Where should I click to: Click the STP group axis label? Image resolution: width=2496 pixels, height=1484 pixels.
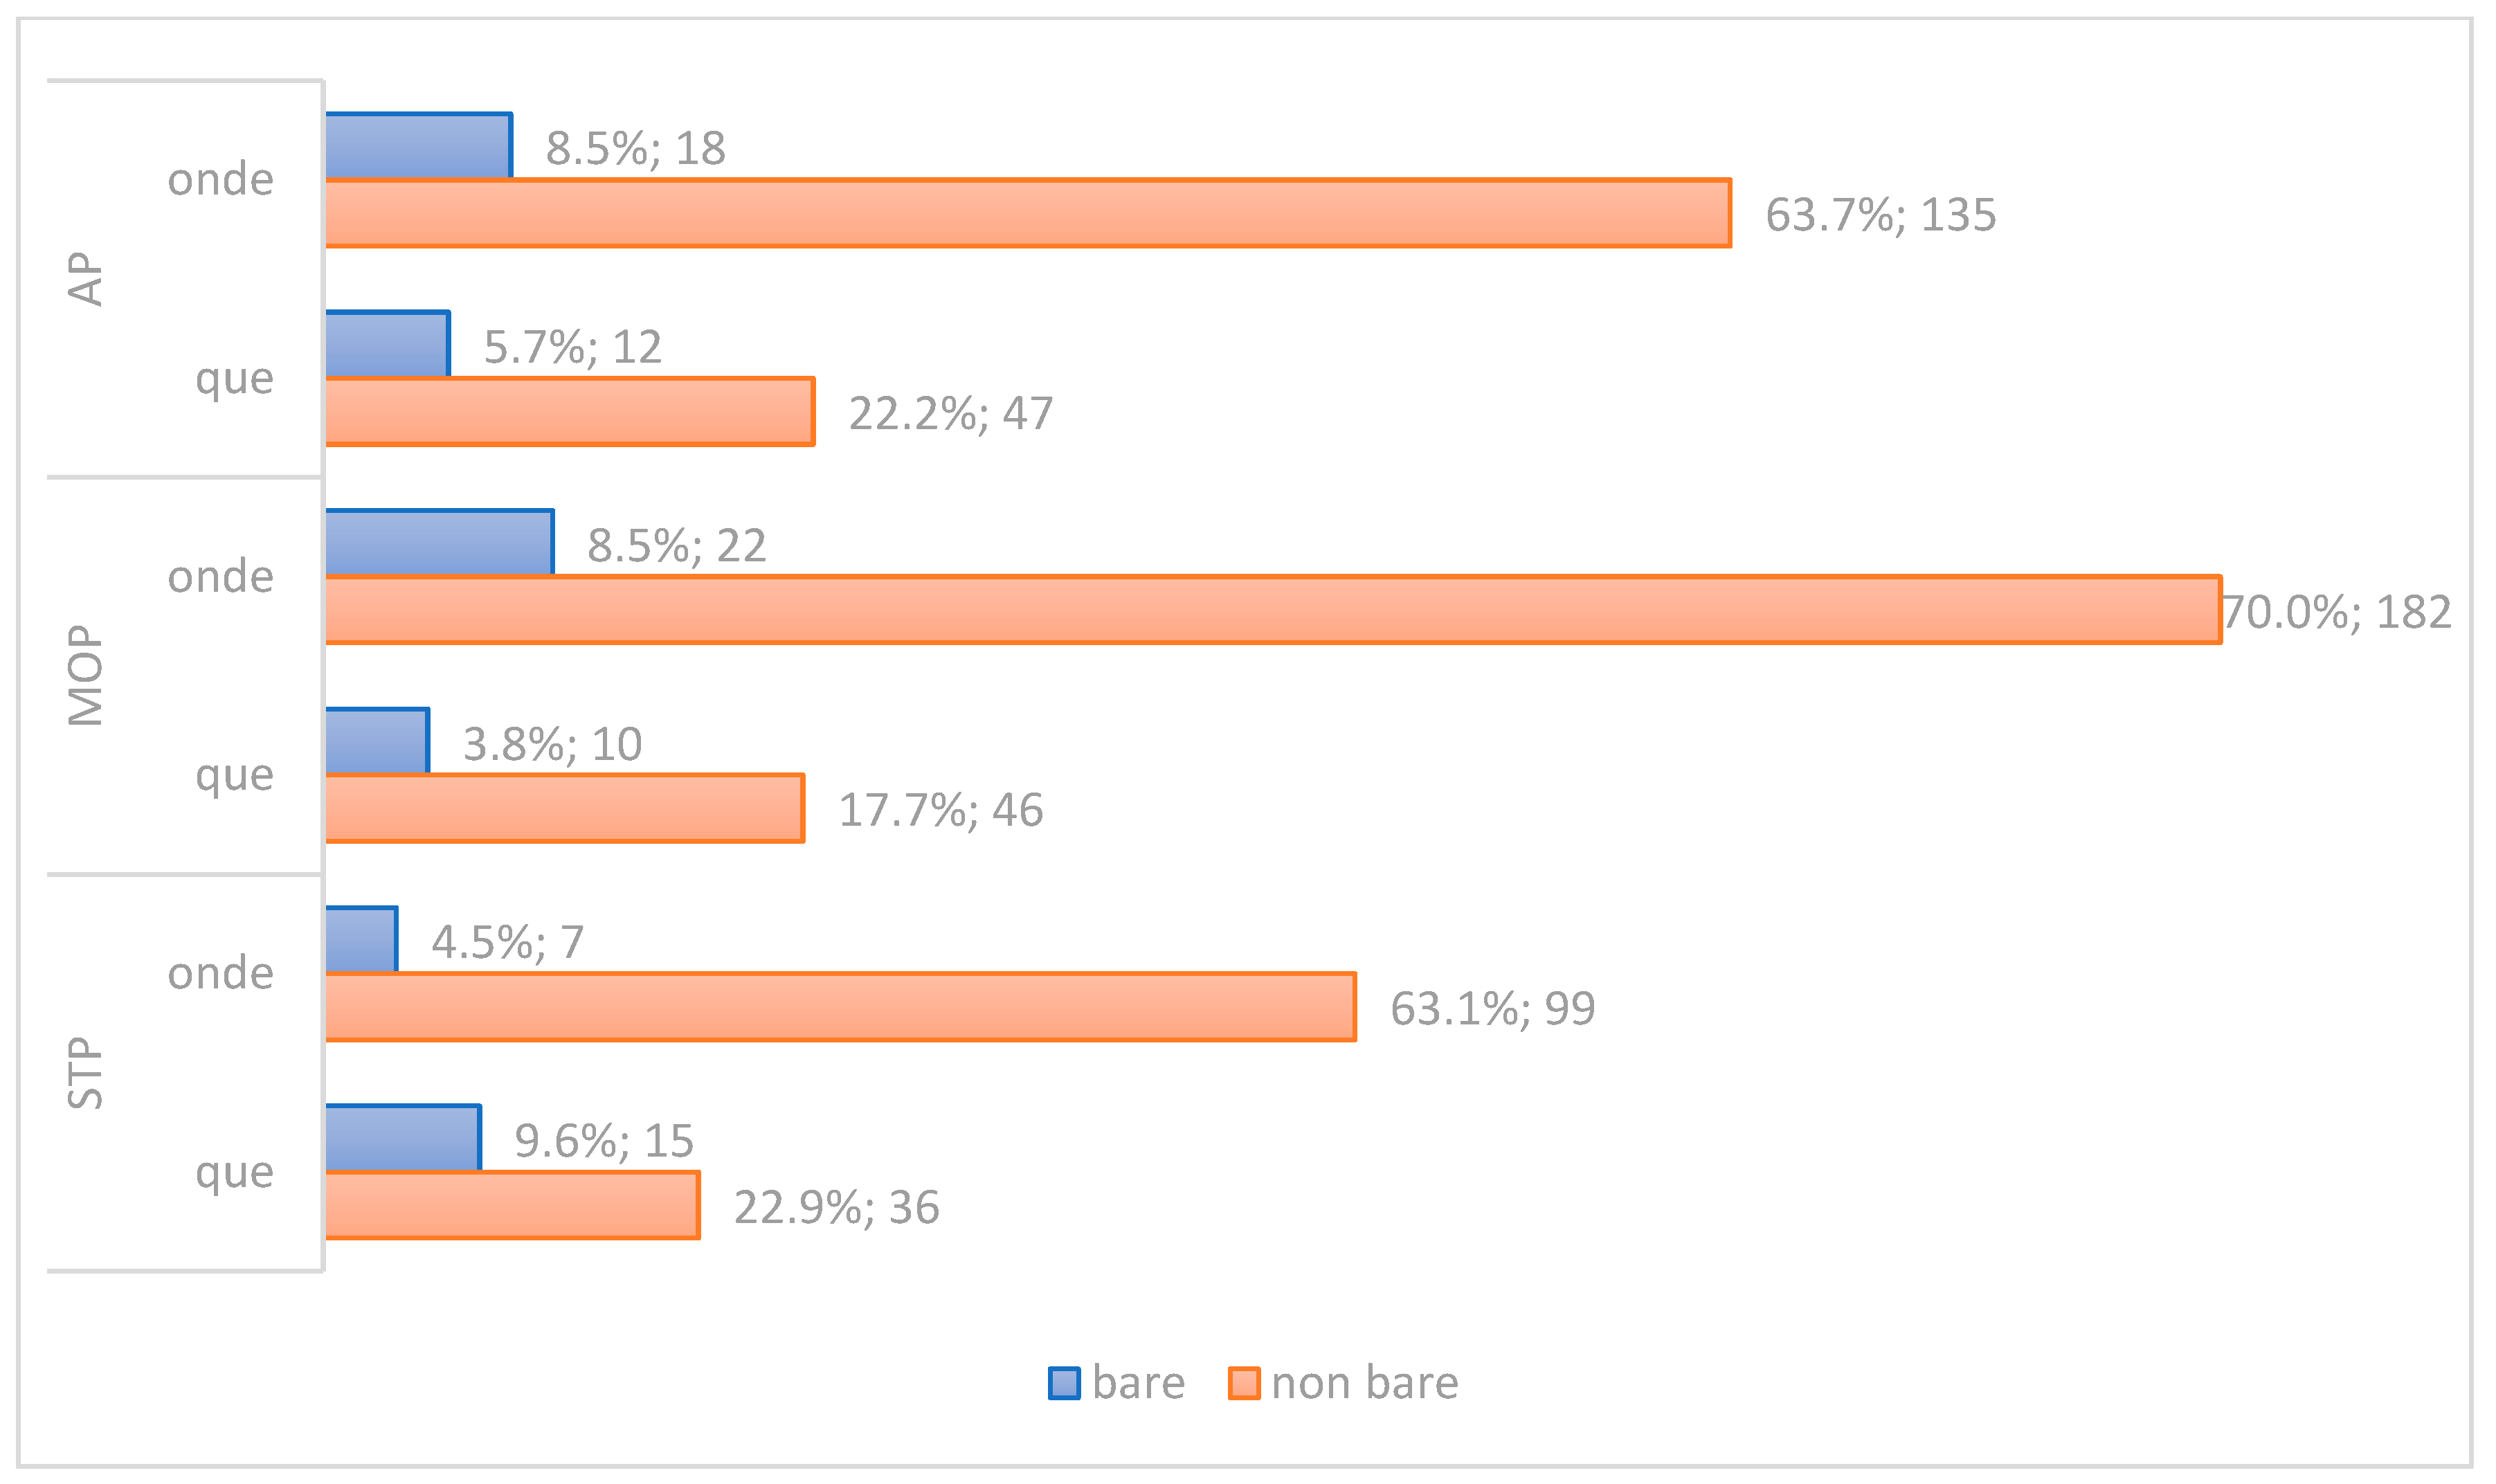pos(86,1072)
